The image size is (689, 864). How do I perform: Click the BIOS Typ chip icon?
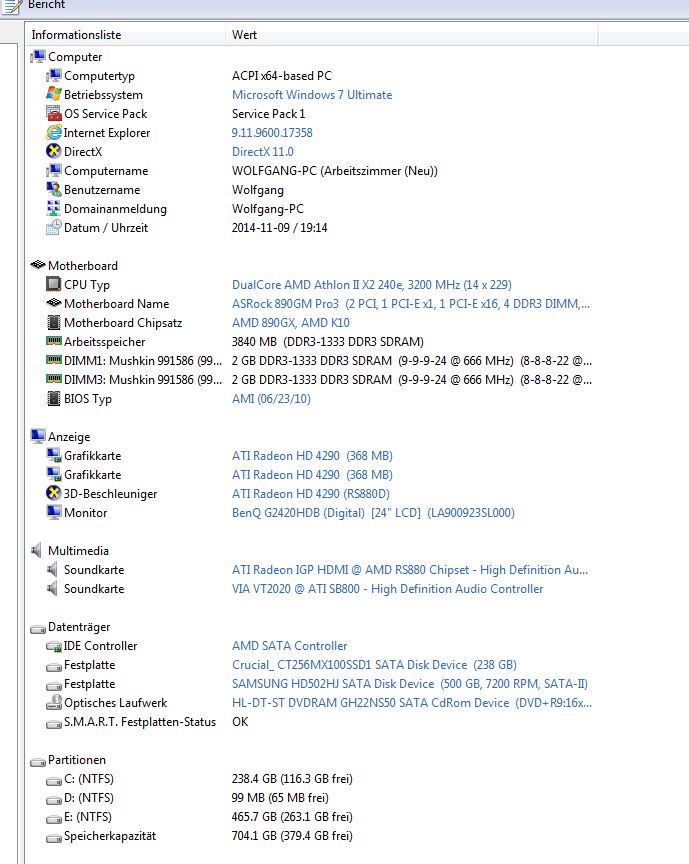(x=53, y=398)
